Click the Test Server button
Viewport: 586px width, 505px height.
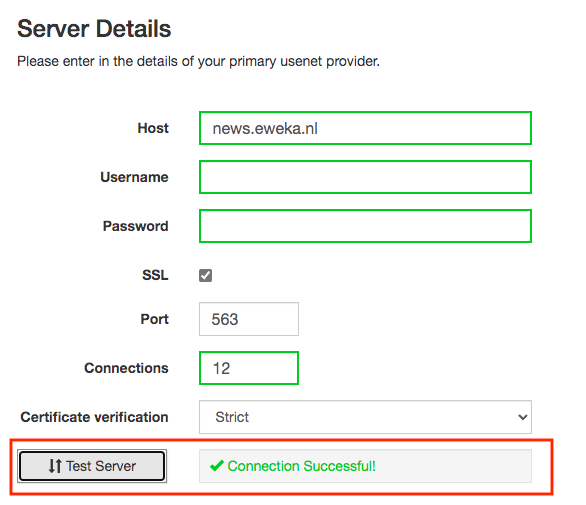pyautogui.click(x=92, y=466)
